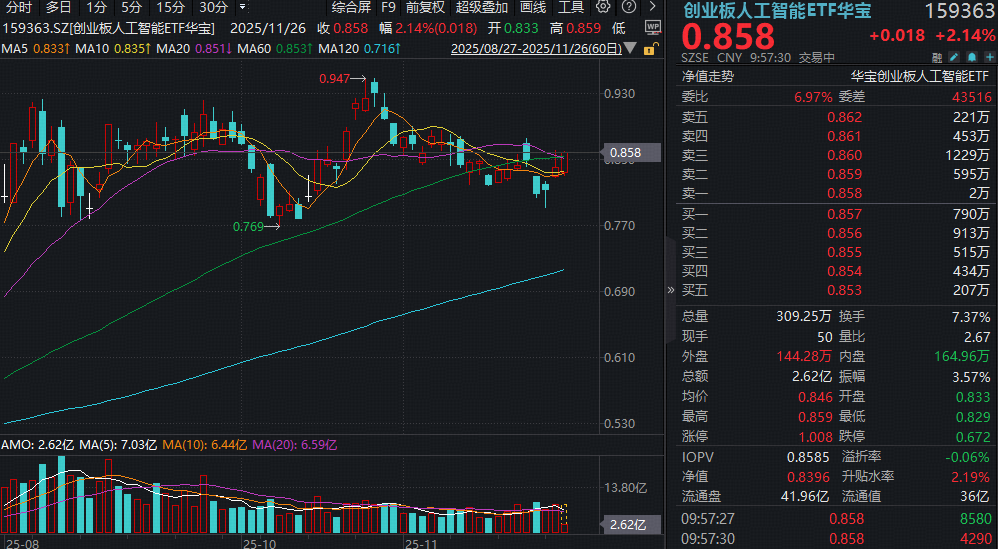Viewport: 998px width, 549px height.
Task: Click the pencil note icon
Action: click(x=954, y=57)
